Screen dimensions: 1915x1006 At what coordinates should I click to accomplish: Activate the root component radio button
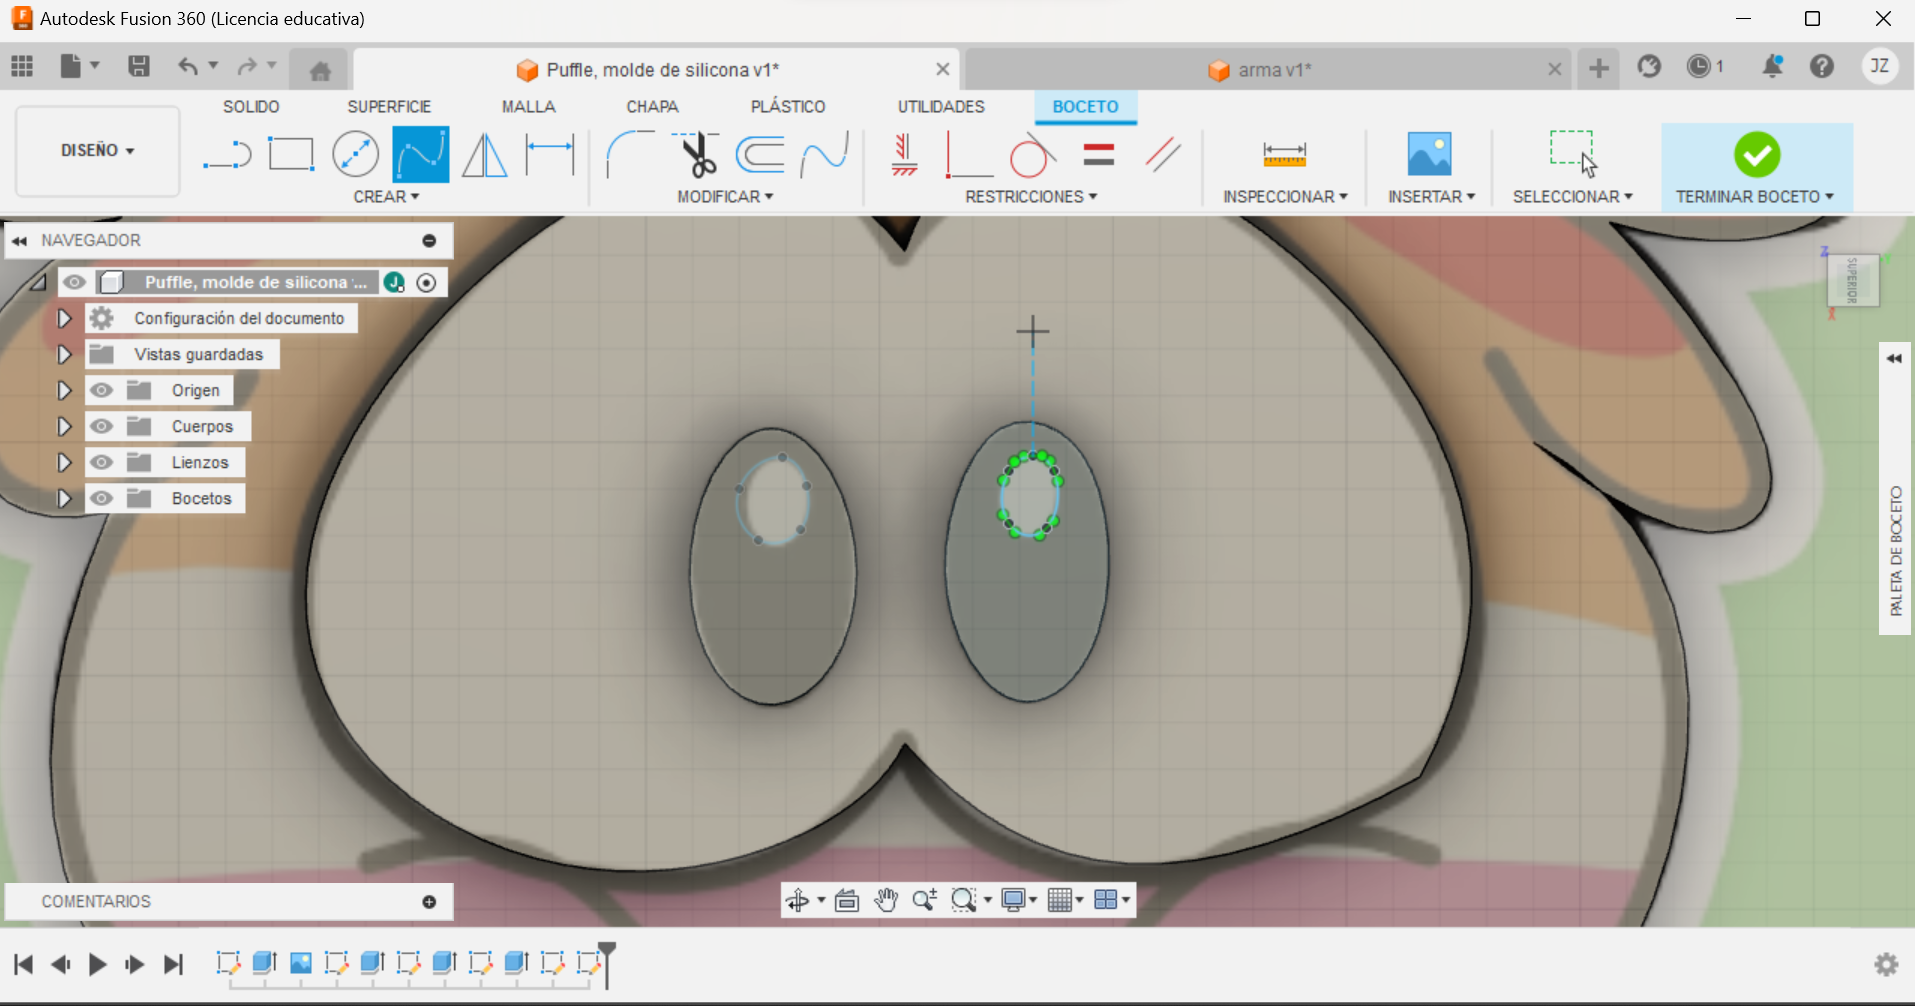click(x=426, y=282)
